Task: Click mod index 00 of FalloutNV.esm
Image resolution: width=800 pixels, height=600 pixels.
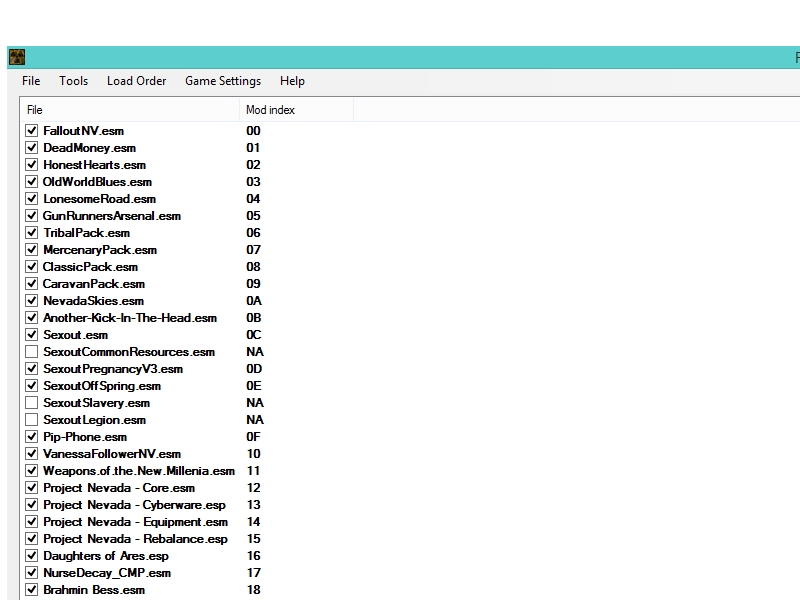Action: [x=253, y=131]
